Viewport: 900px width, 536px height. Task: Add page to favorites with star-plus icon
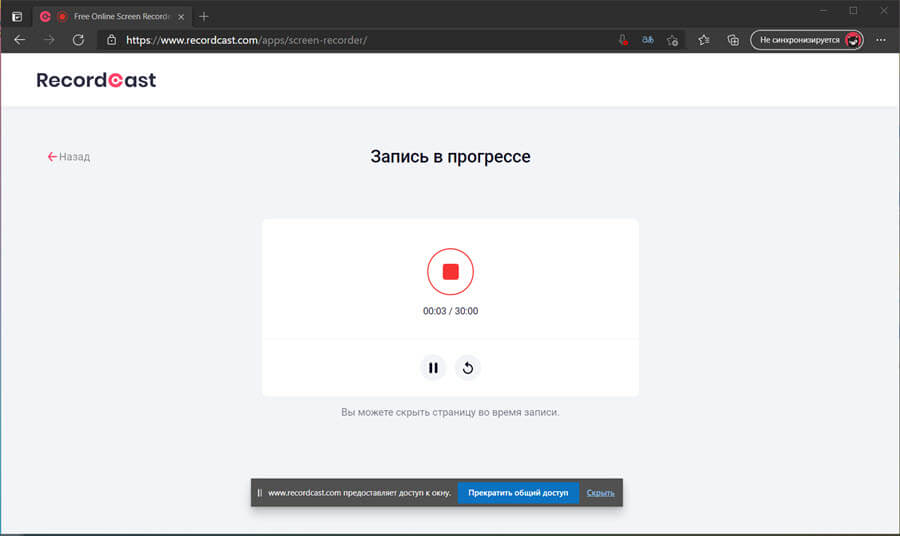pyautogui.click(x=673, y=40)
